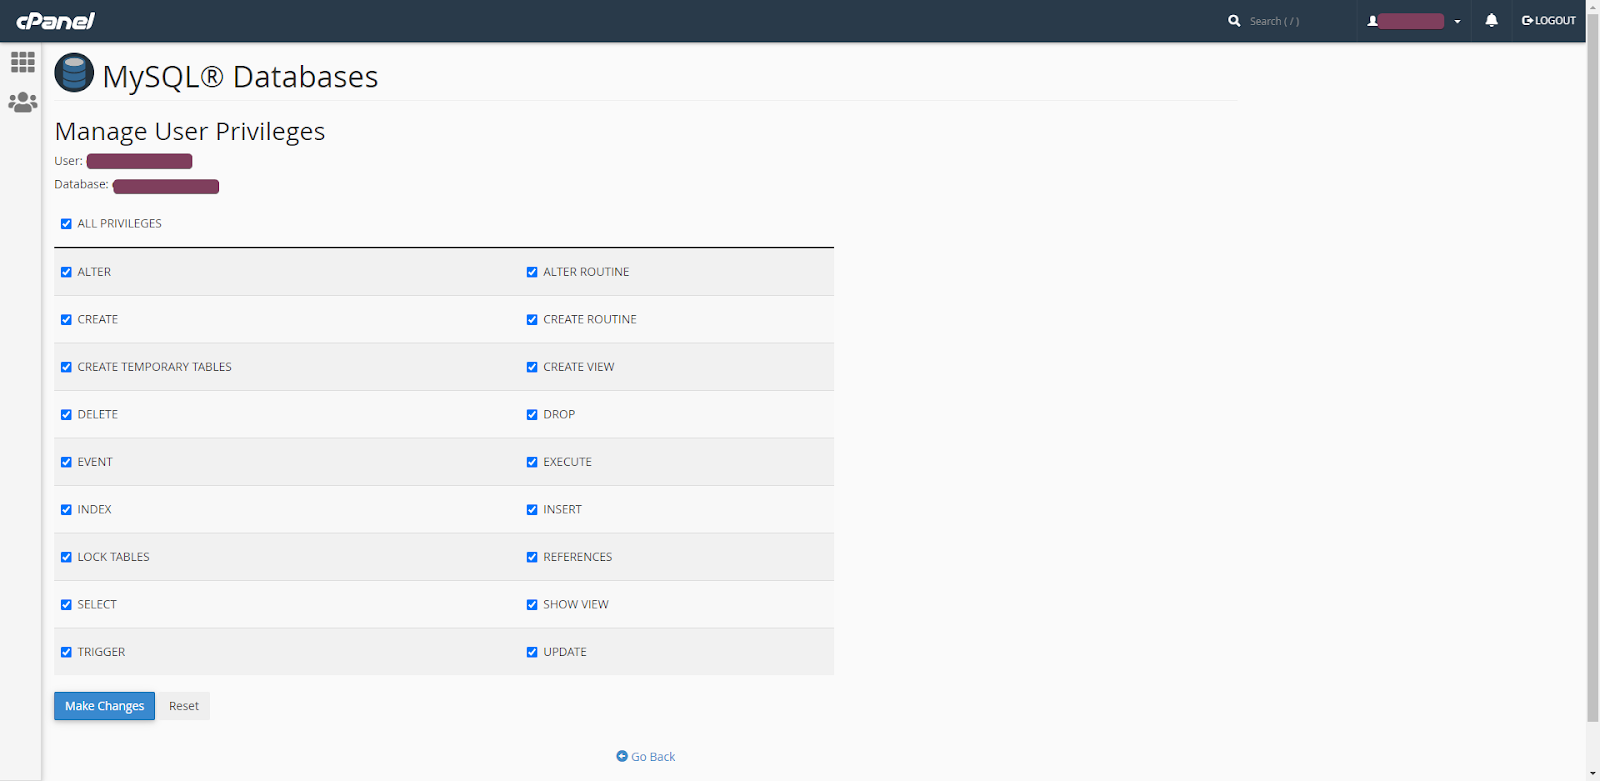
Task: Toggle the INSERT privilege checkbox
Action: [x=532, y=510]
